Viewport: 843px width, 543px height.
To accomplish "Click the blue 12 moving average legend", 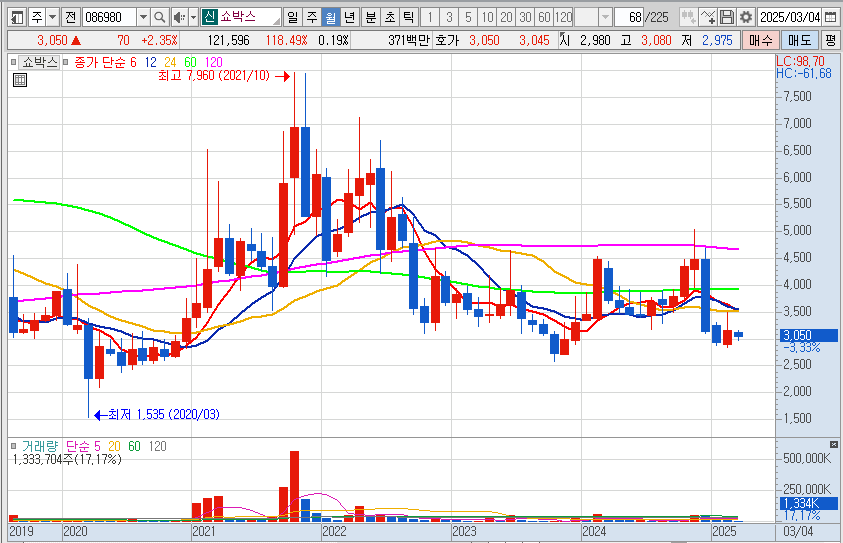I will [151, 62].
